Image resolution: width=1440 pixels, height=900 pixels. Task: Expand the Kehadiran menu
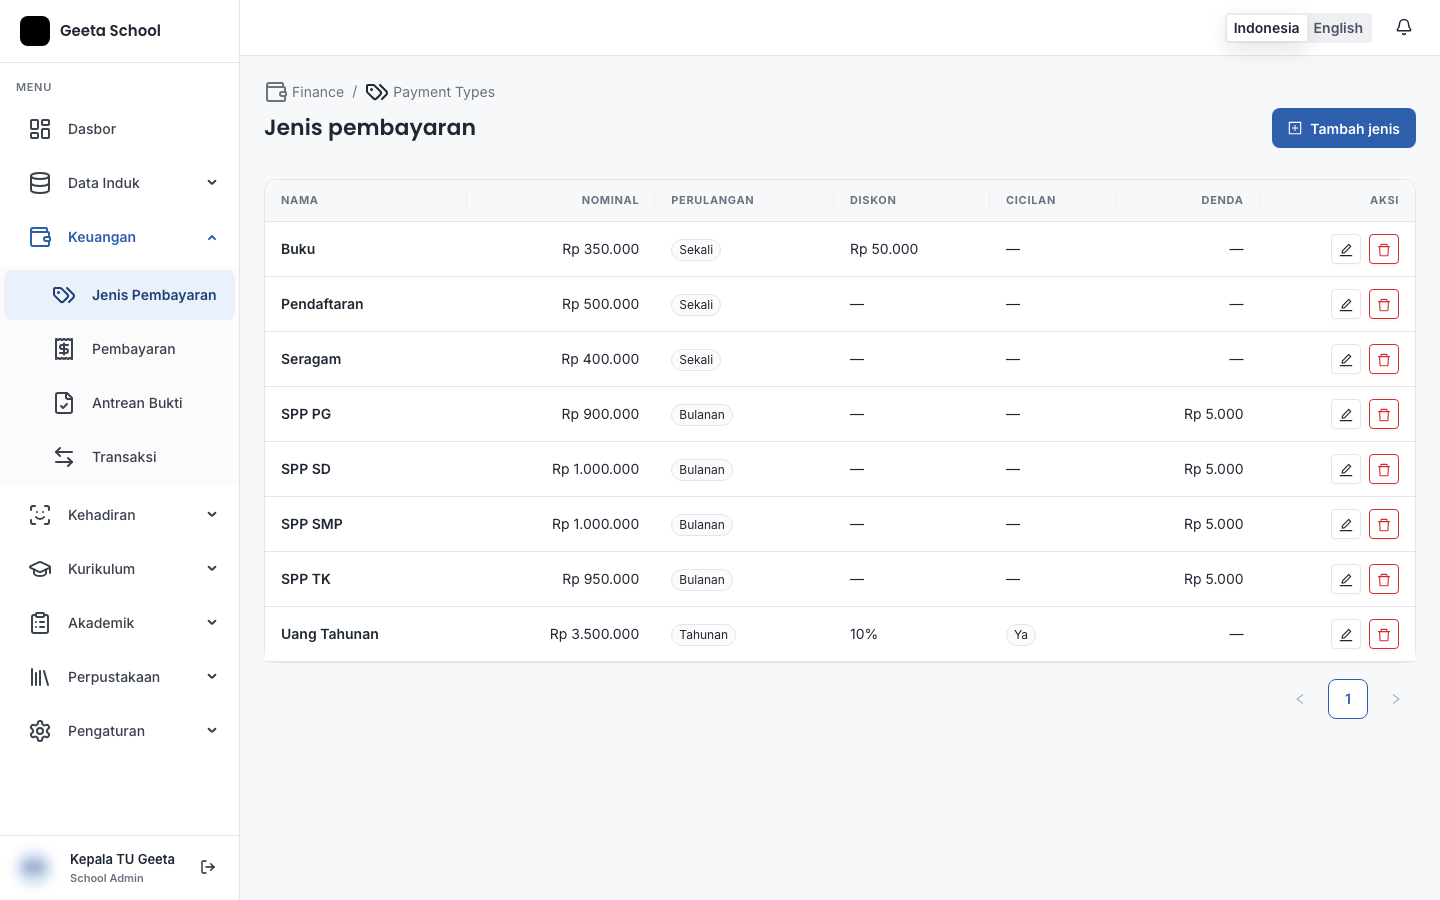[120, 515]
